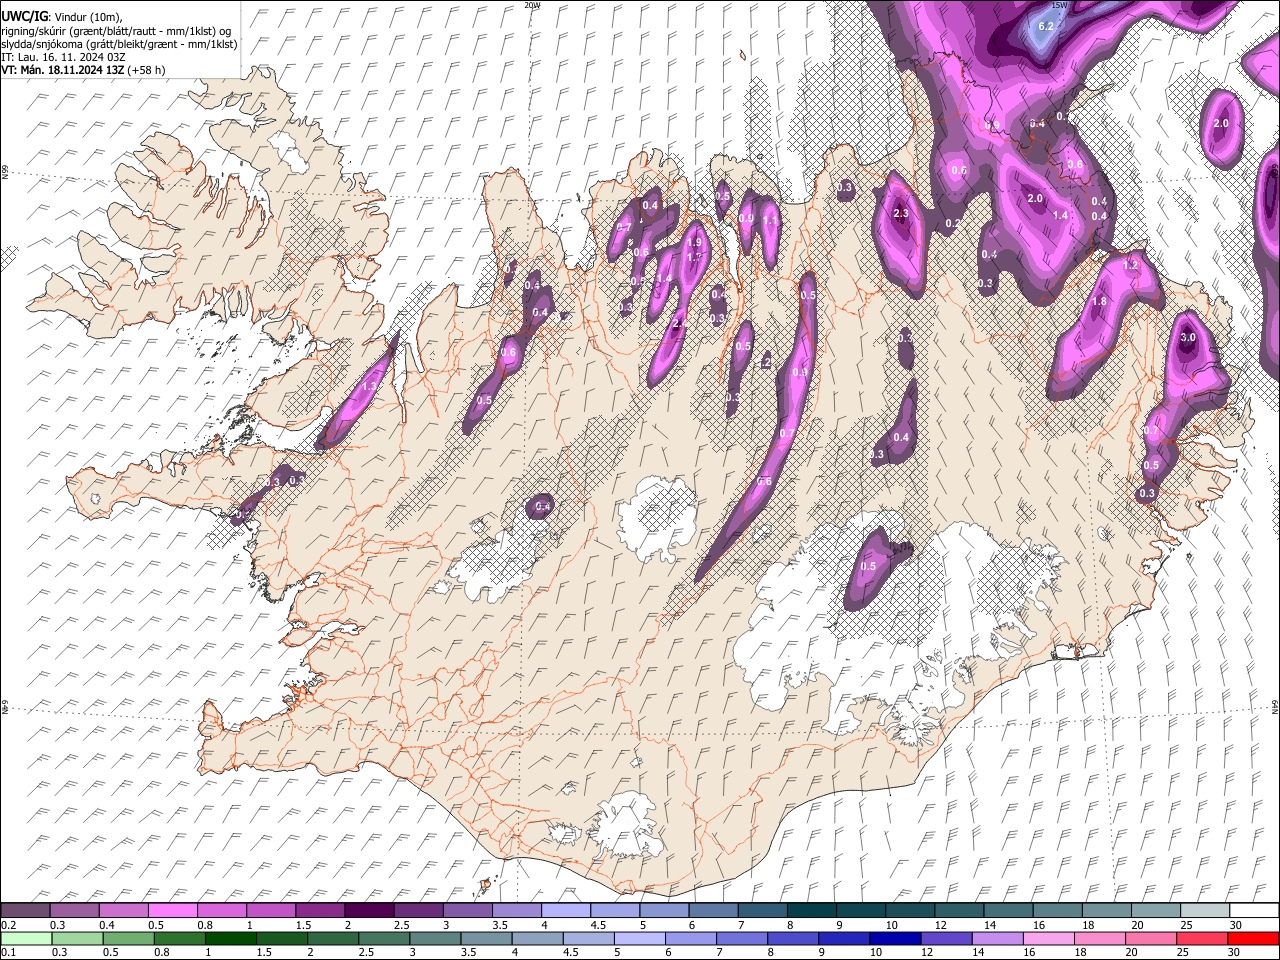The height and width of the screenshot is (960, 1280).
Task: Select the darkest green swatch labeled 1 in lower legend
Action: point(230,938)
